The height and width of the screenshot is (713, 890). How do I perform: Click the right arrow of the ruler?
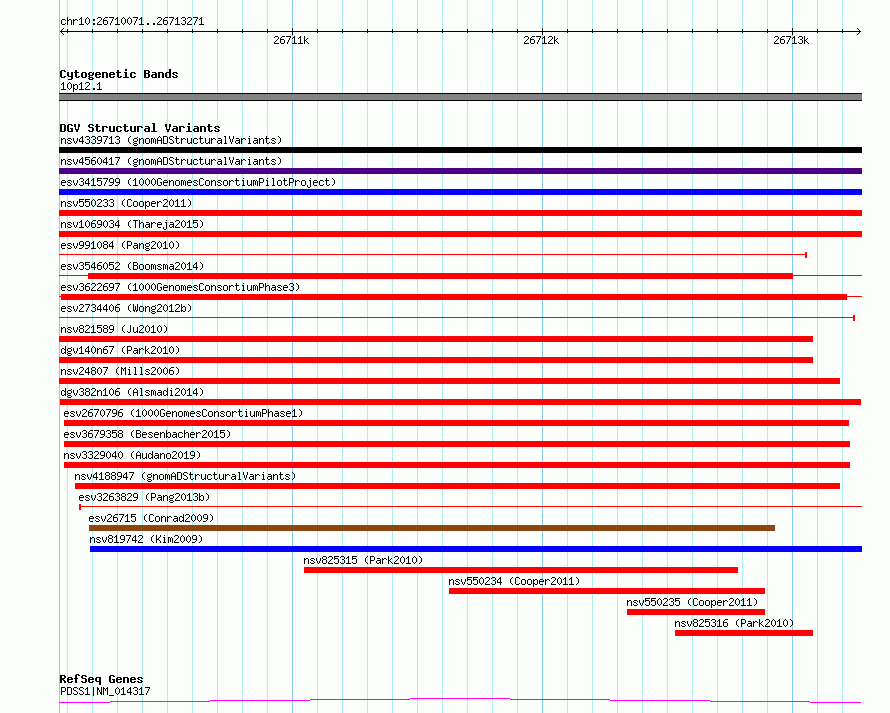point(858,31)
